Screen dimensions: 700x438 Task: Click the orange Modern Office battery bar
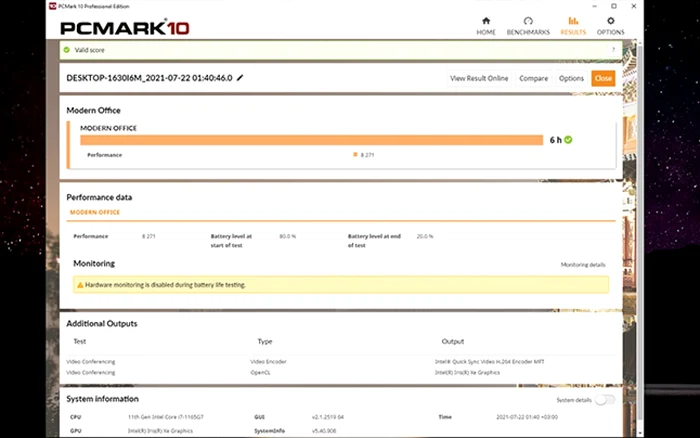(x=312, y=140)
